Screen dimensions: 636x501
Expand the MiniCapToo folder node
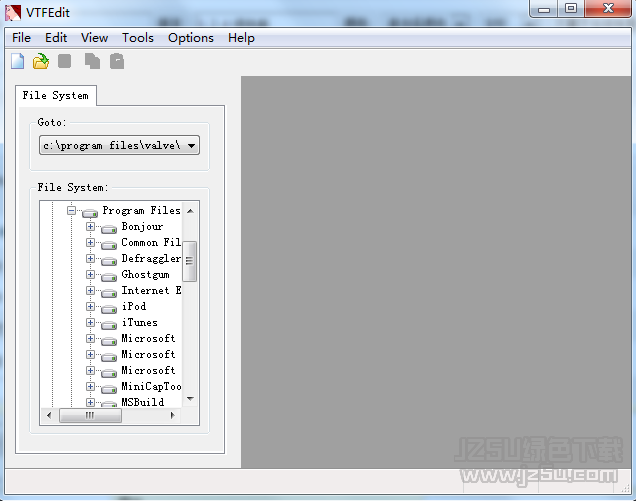coord(90,387)
